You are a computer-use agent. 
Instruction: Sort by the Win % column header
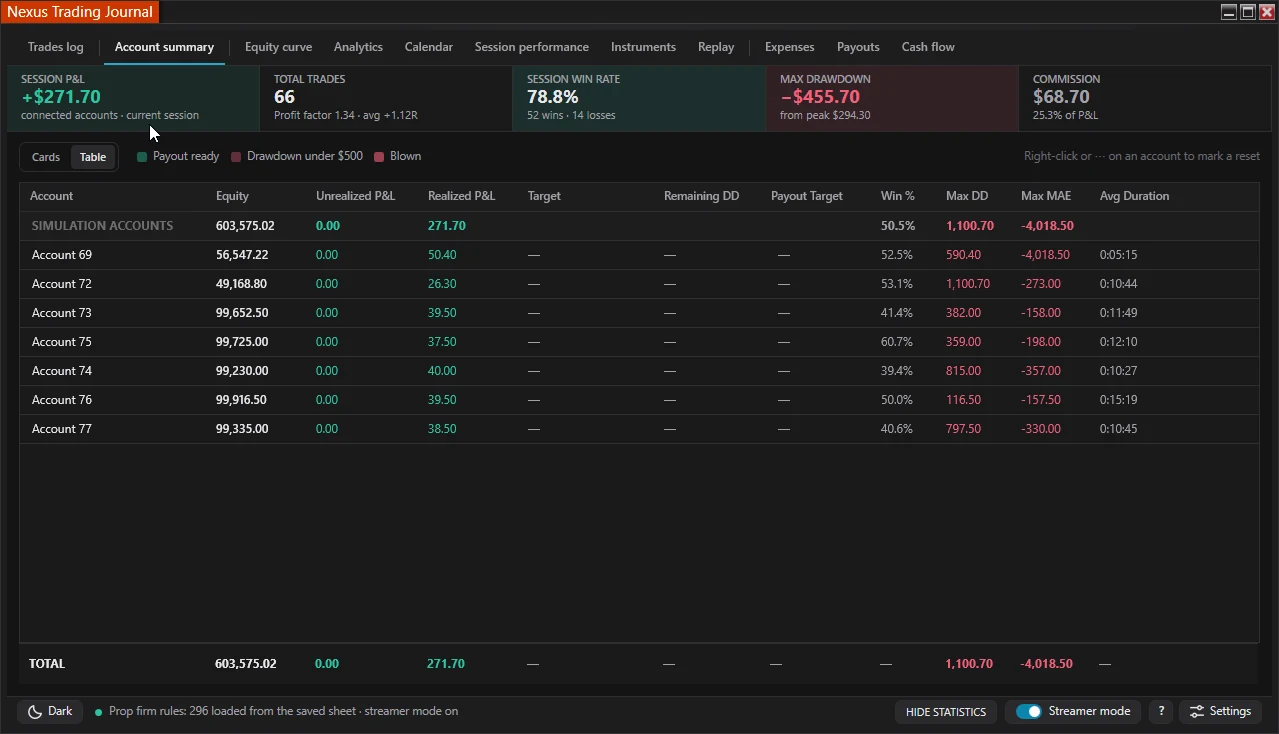(x=898, y=196)
